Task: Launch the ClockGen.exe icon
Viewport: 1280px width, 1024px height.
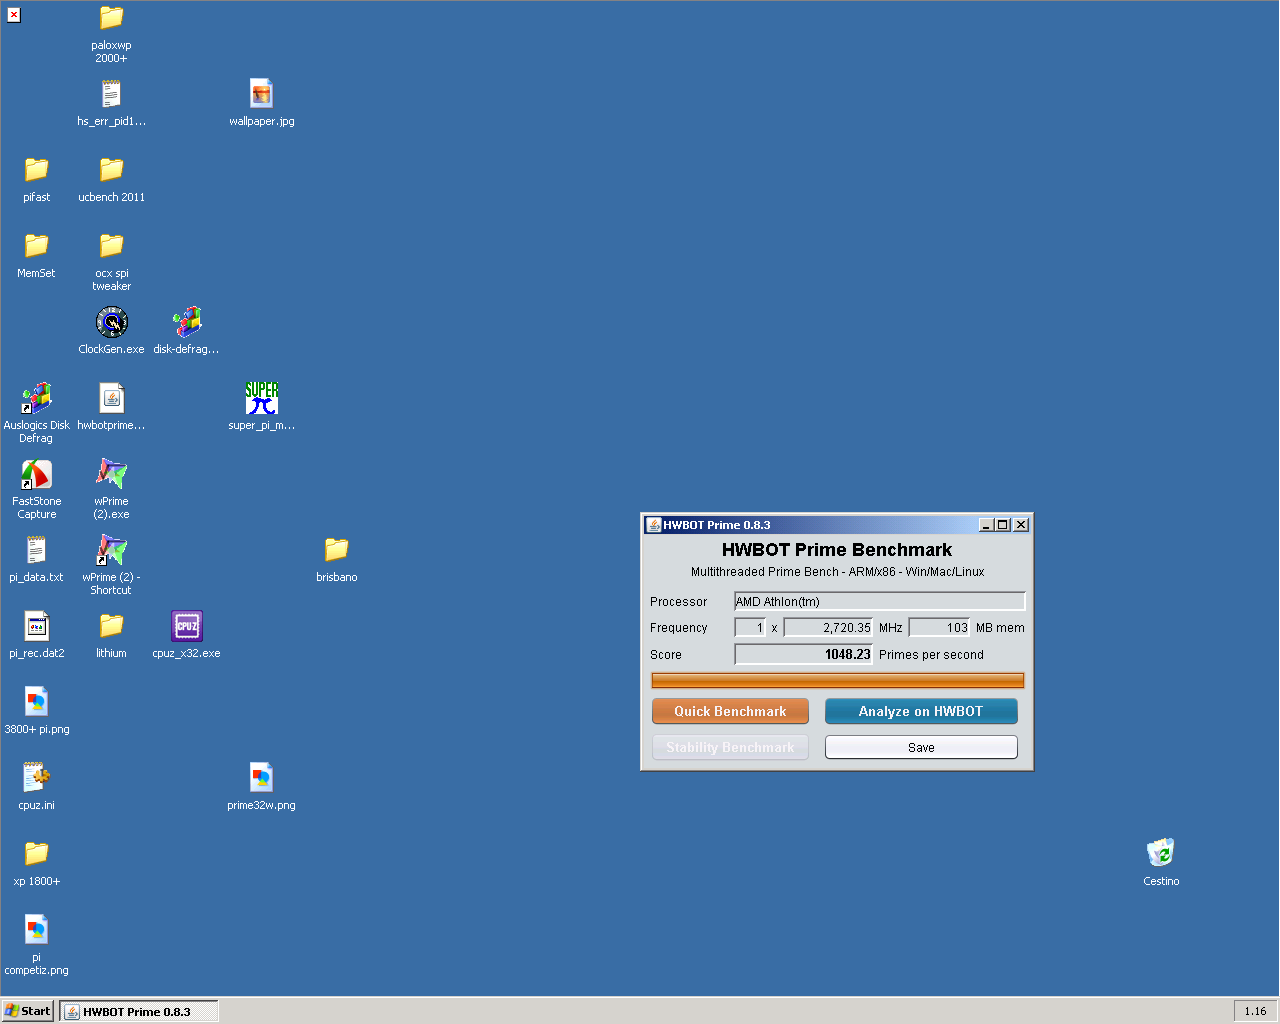Action: pyautogui.click(x=111, y=322)
